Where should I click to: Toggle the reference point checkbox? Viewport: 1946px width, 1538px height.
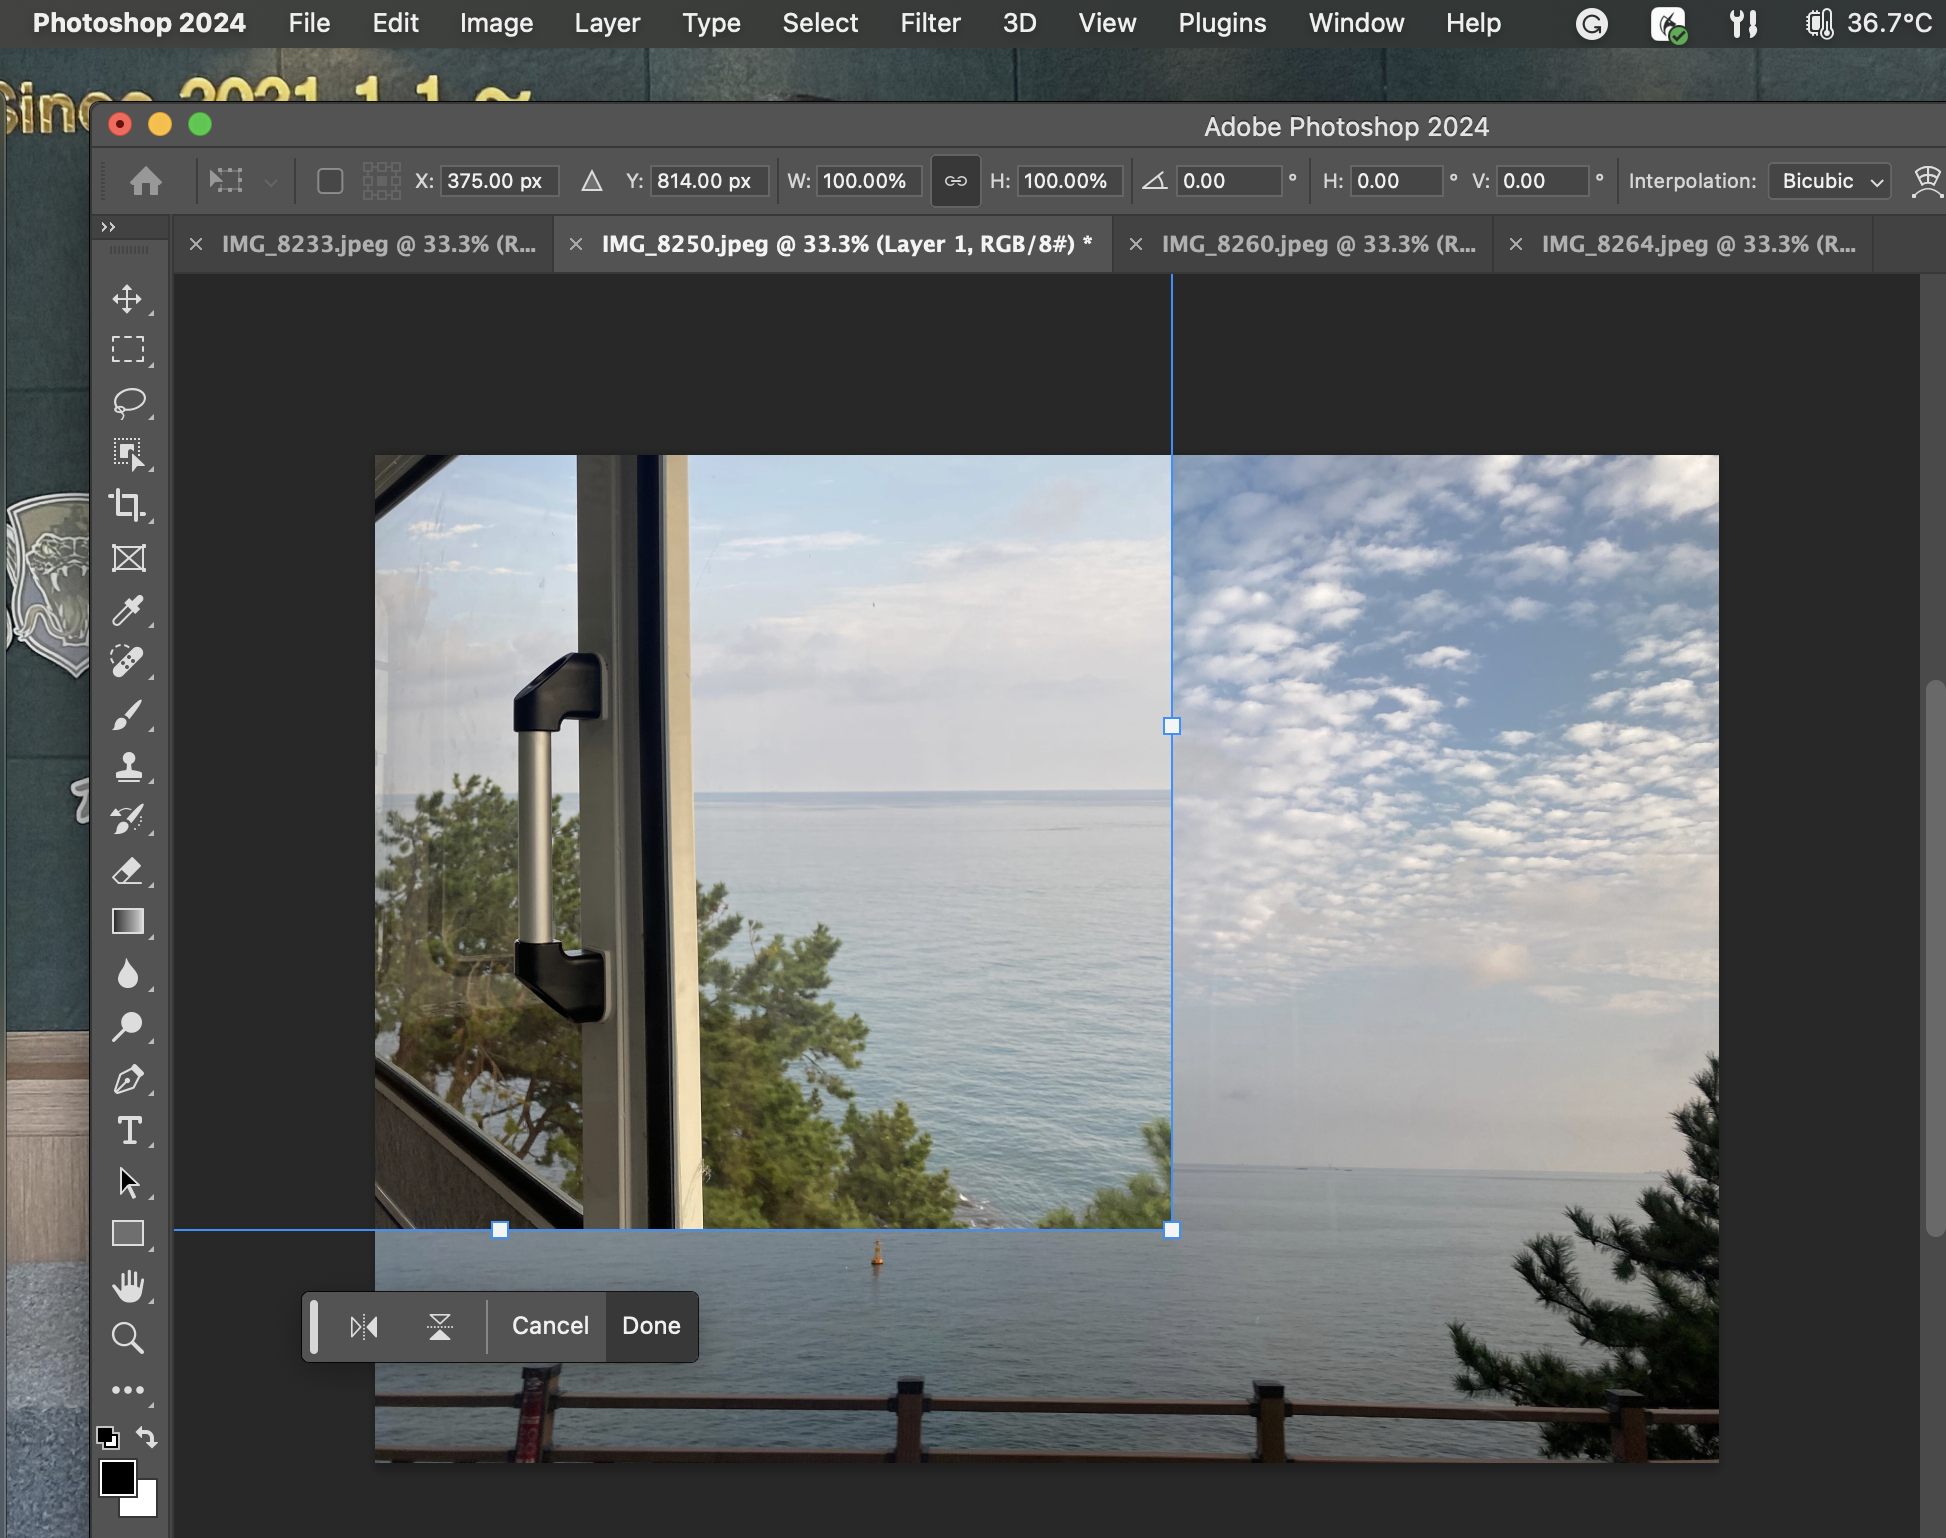click(330, 181)
